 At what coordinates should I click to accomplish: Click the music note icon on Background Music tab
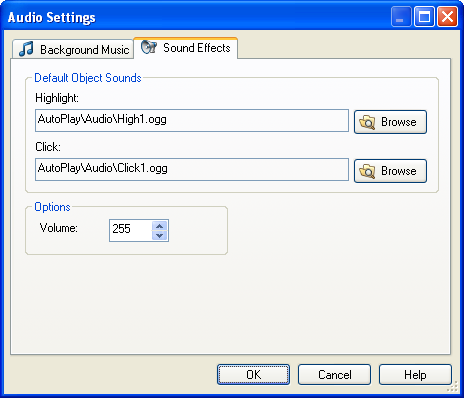26,49
